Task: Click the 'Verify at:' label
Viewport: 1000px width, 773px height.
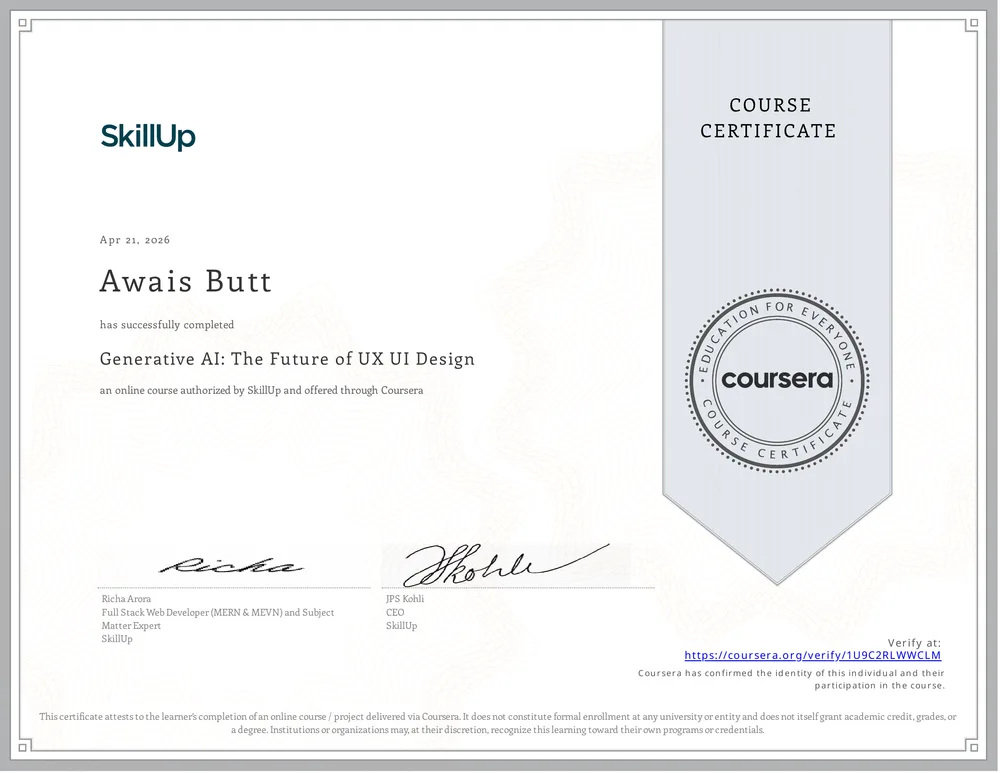Action: pyautogui.click(x=914, y=643)
